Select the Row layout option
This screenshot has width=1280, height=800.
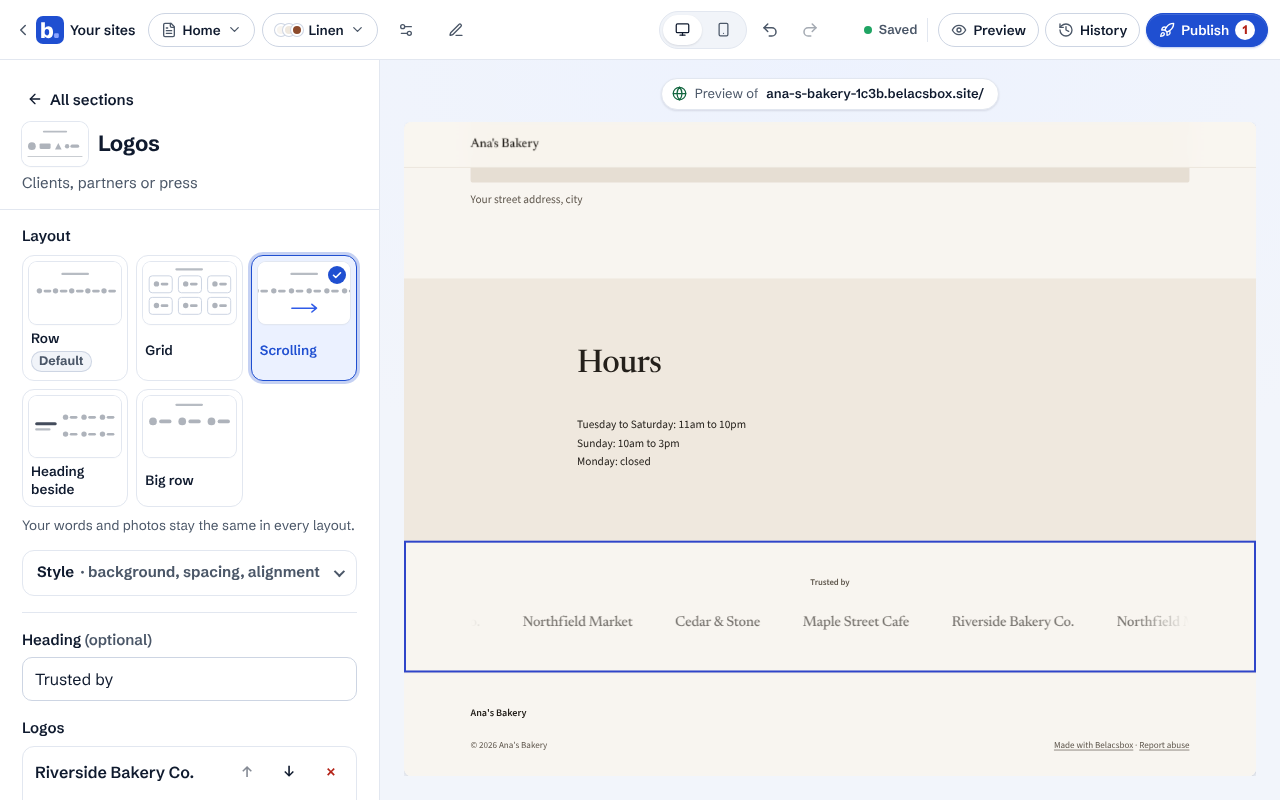[75, 317]
